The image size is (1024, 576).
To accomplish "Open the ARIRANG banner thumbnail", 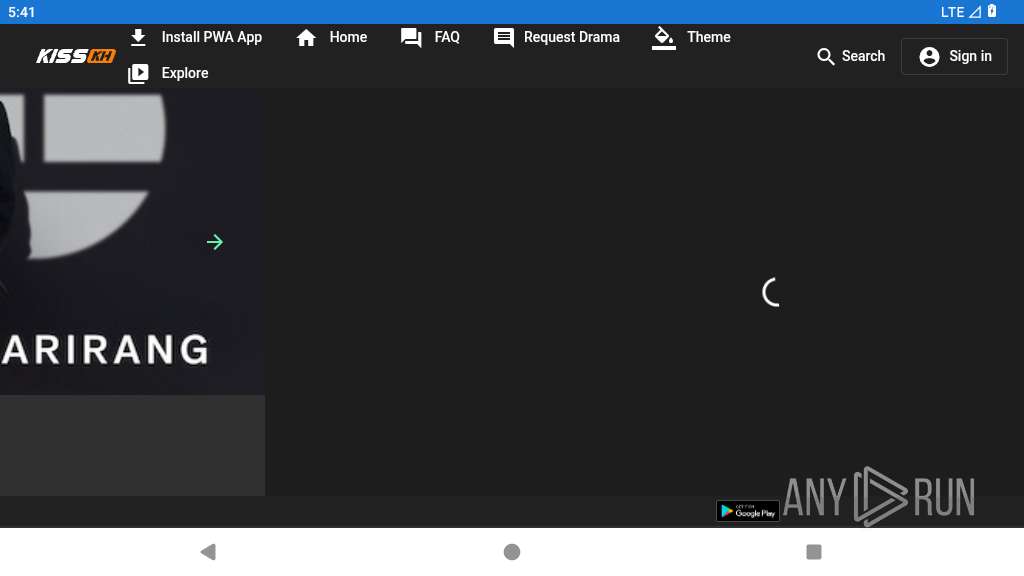I will click(x=133, y=242).
